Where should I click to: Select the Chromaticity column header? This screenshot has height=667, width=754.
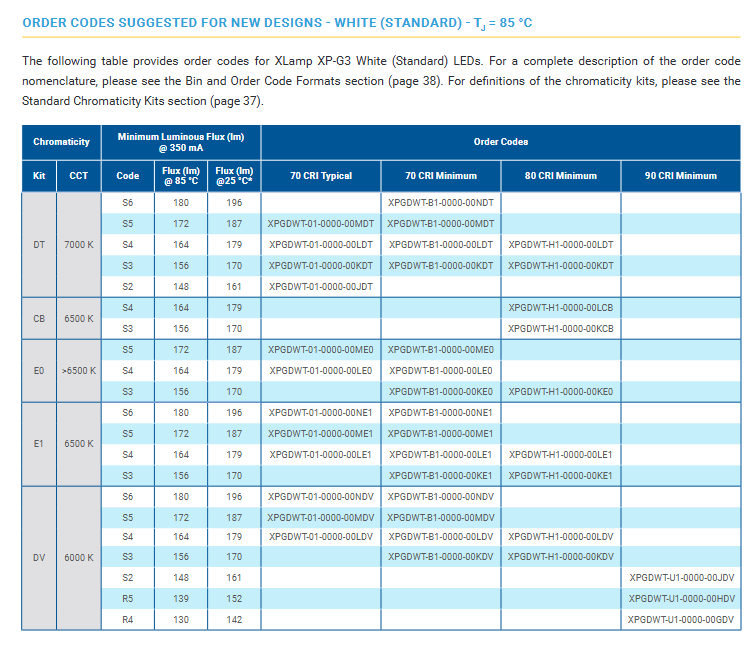pos(62,142)
